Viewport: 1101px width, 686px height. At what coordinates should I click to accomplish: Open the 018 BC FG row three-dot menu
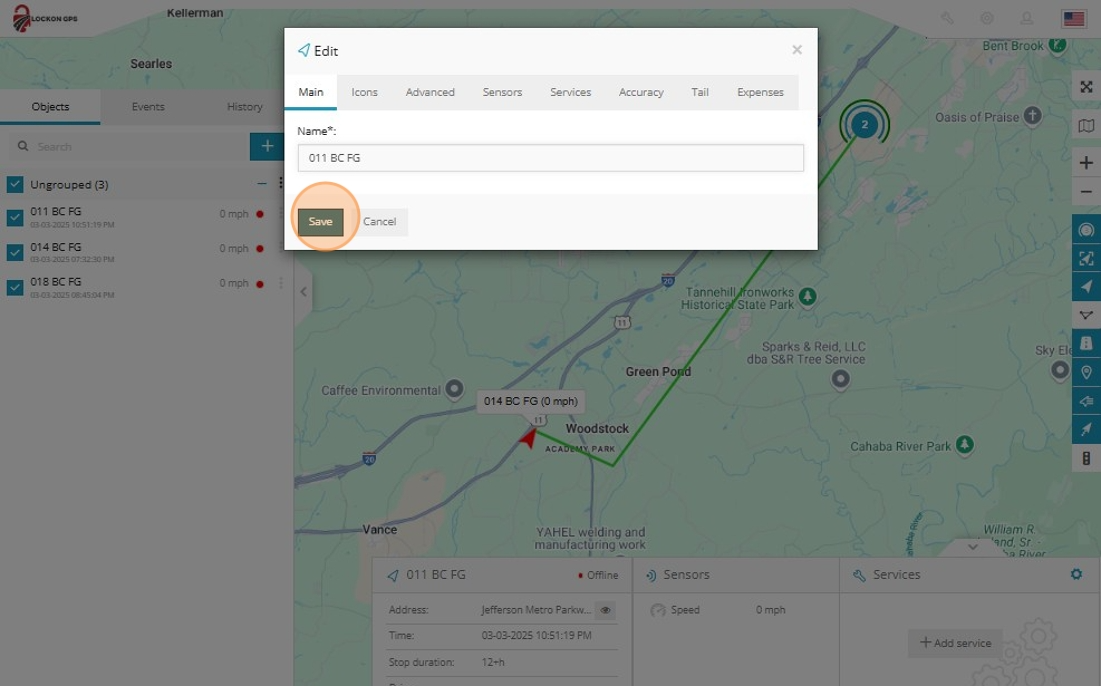[x=281, y=283]
